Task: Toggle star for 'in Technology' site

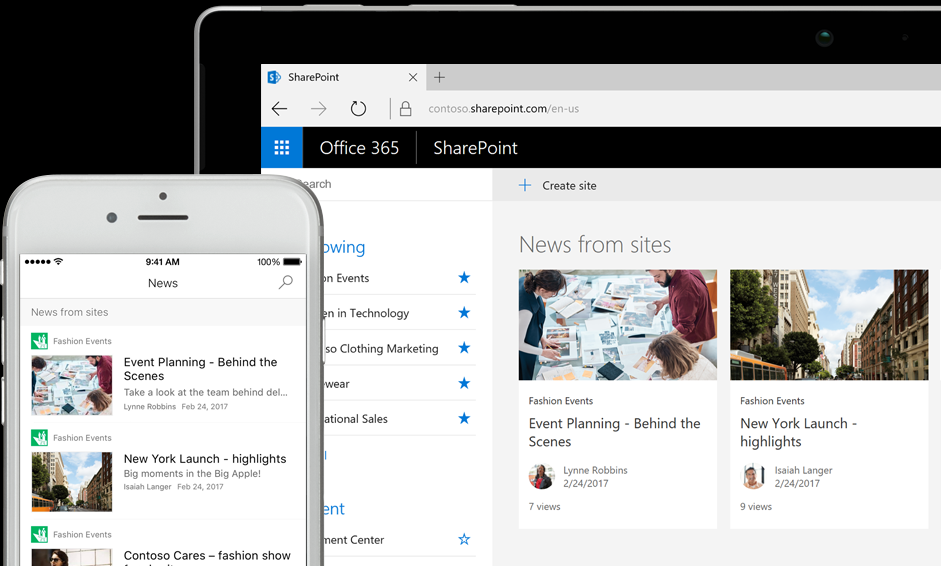Action: (x=464, y=312)
